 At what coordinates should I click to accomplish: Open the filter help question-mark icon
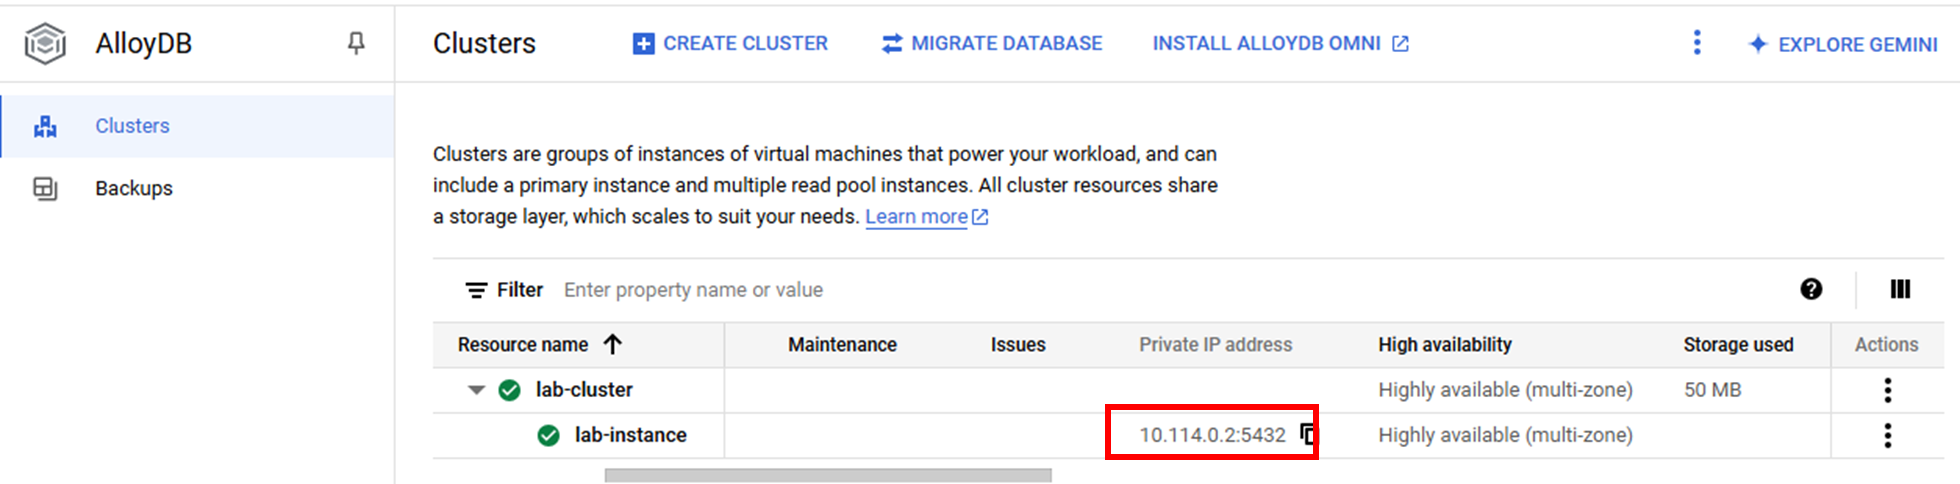pyautogui.click(x=1811, y=289)
